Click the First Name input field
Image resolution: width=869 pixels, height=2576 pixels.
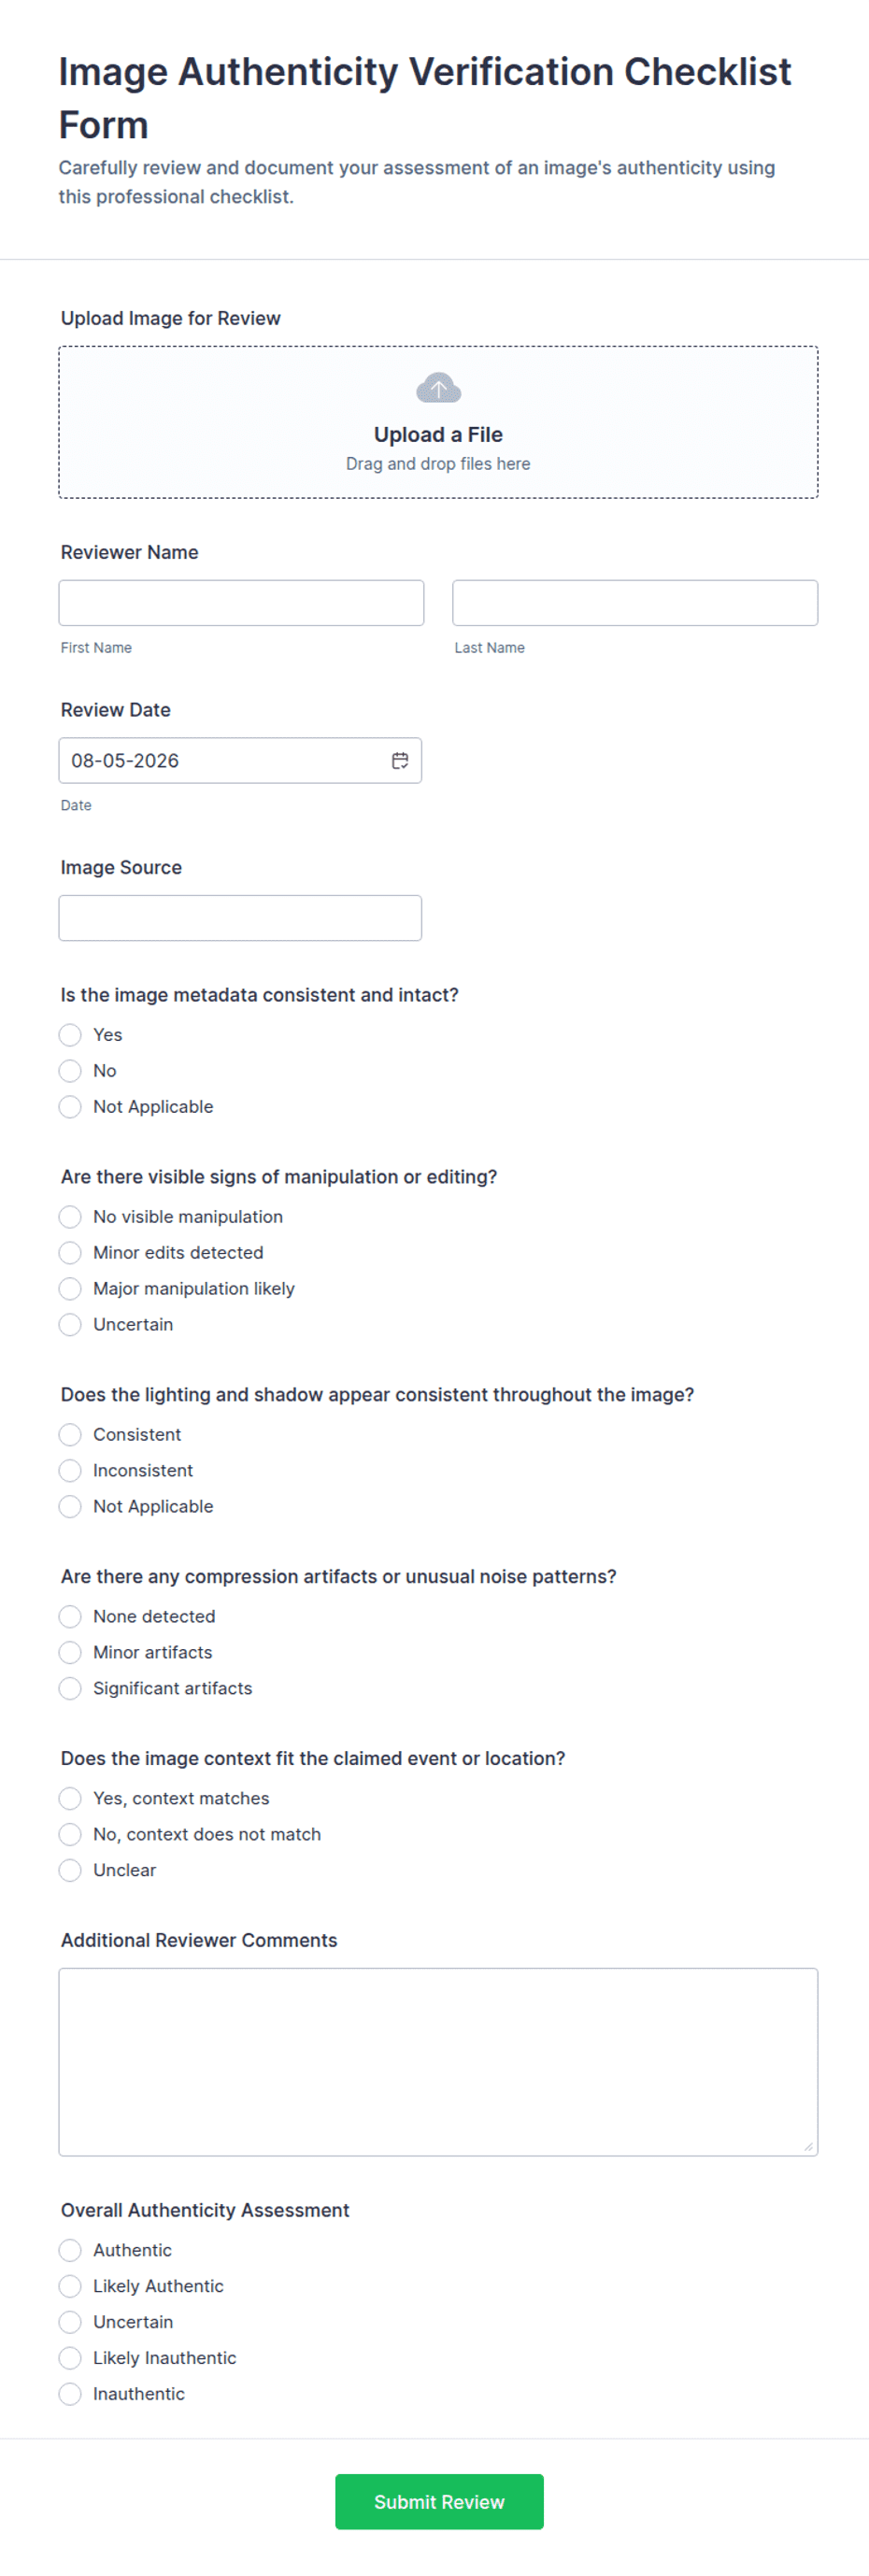pyautogui.click(x=241, y=603)
